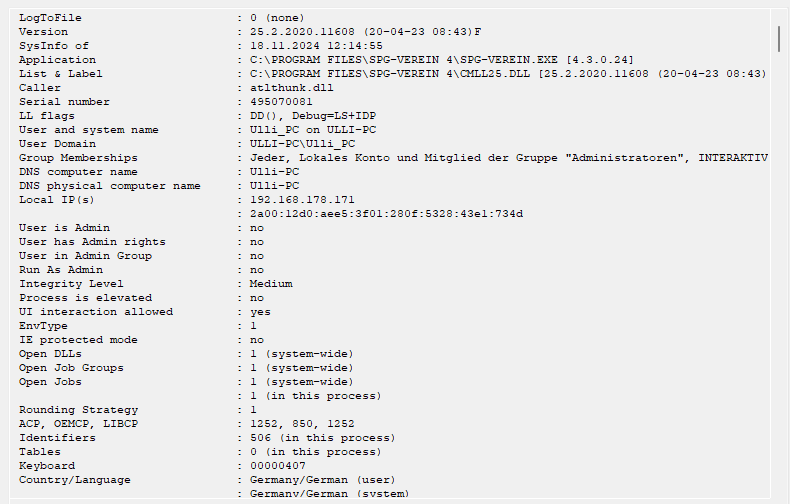Click the LogToFile label

click(x=50, y=18)
